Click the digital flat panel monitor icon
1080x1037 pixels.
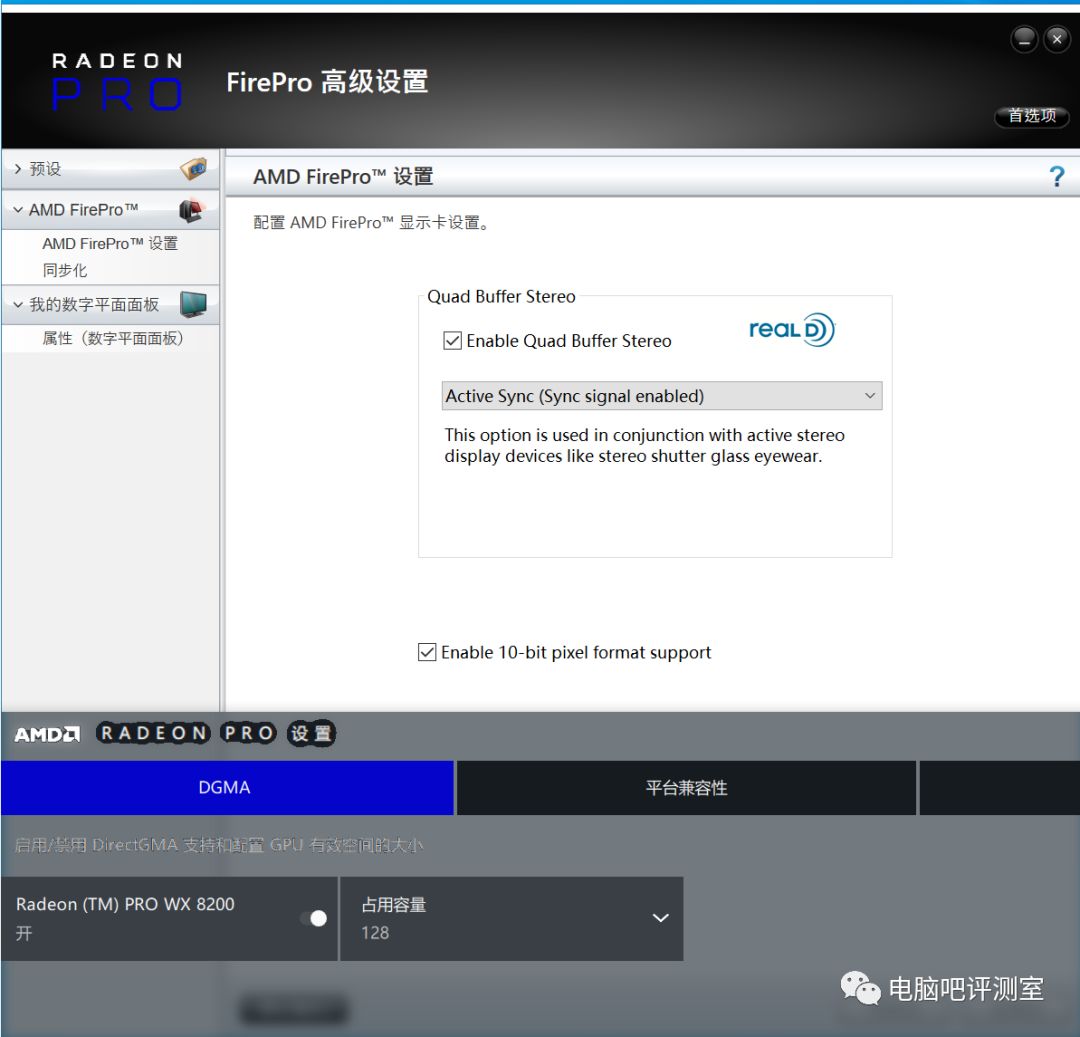(x=193, y=304)
